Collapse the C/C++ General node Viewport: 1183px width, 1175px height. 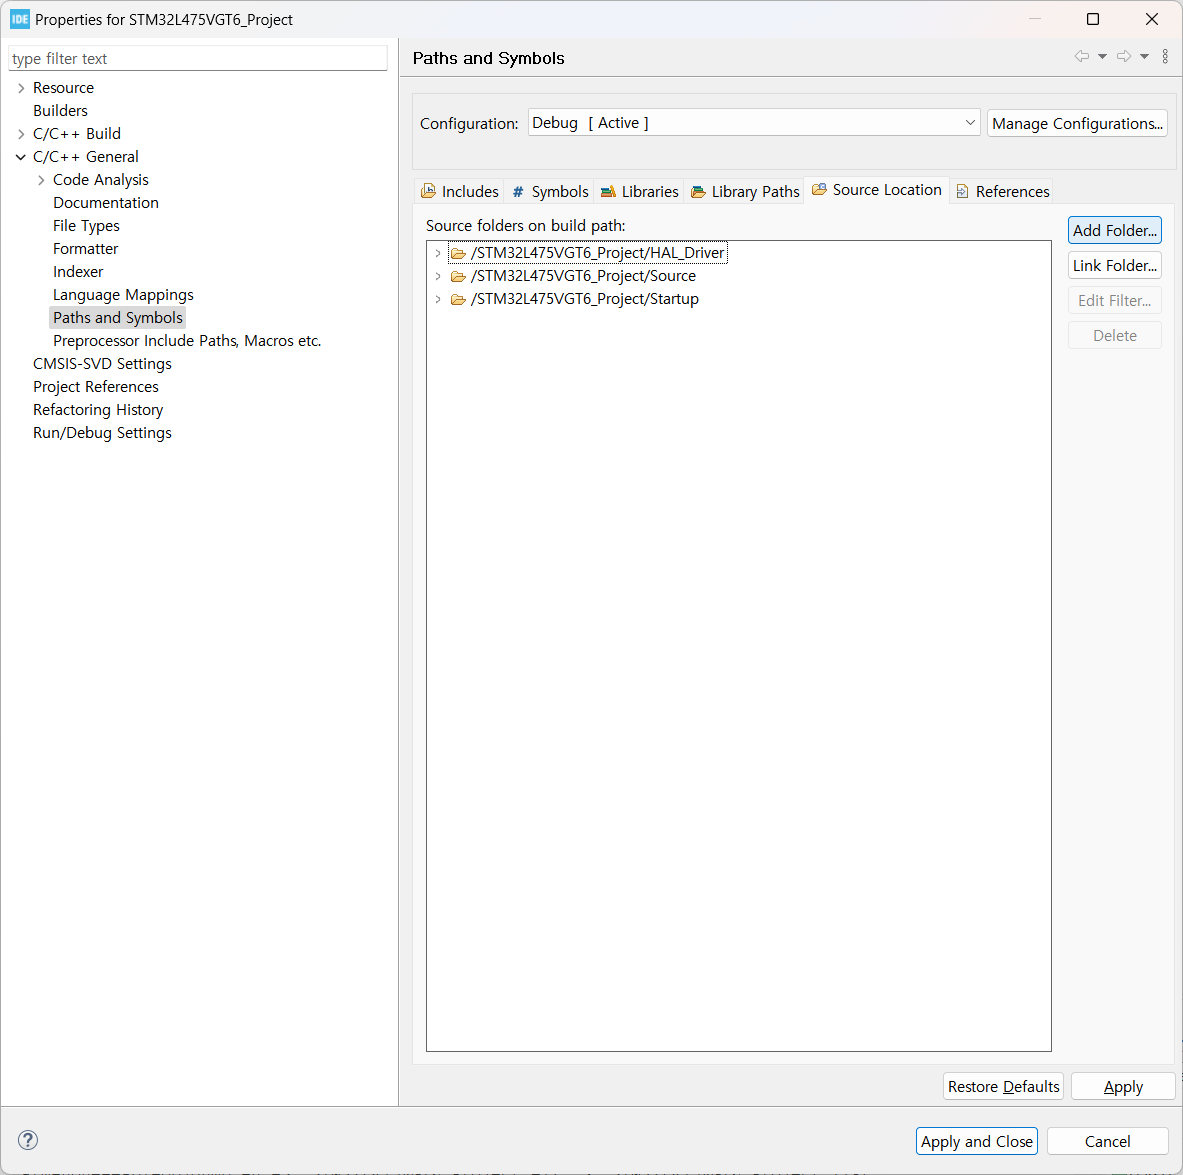pos(21,157)
